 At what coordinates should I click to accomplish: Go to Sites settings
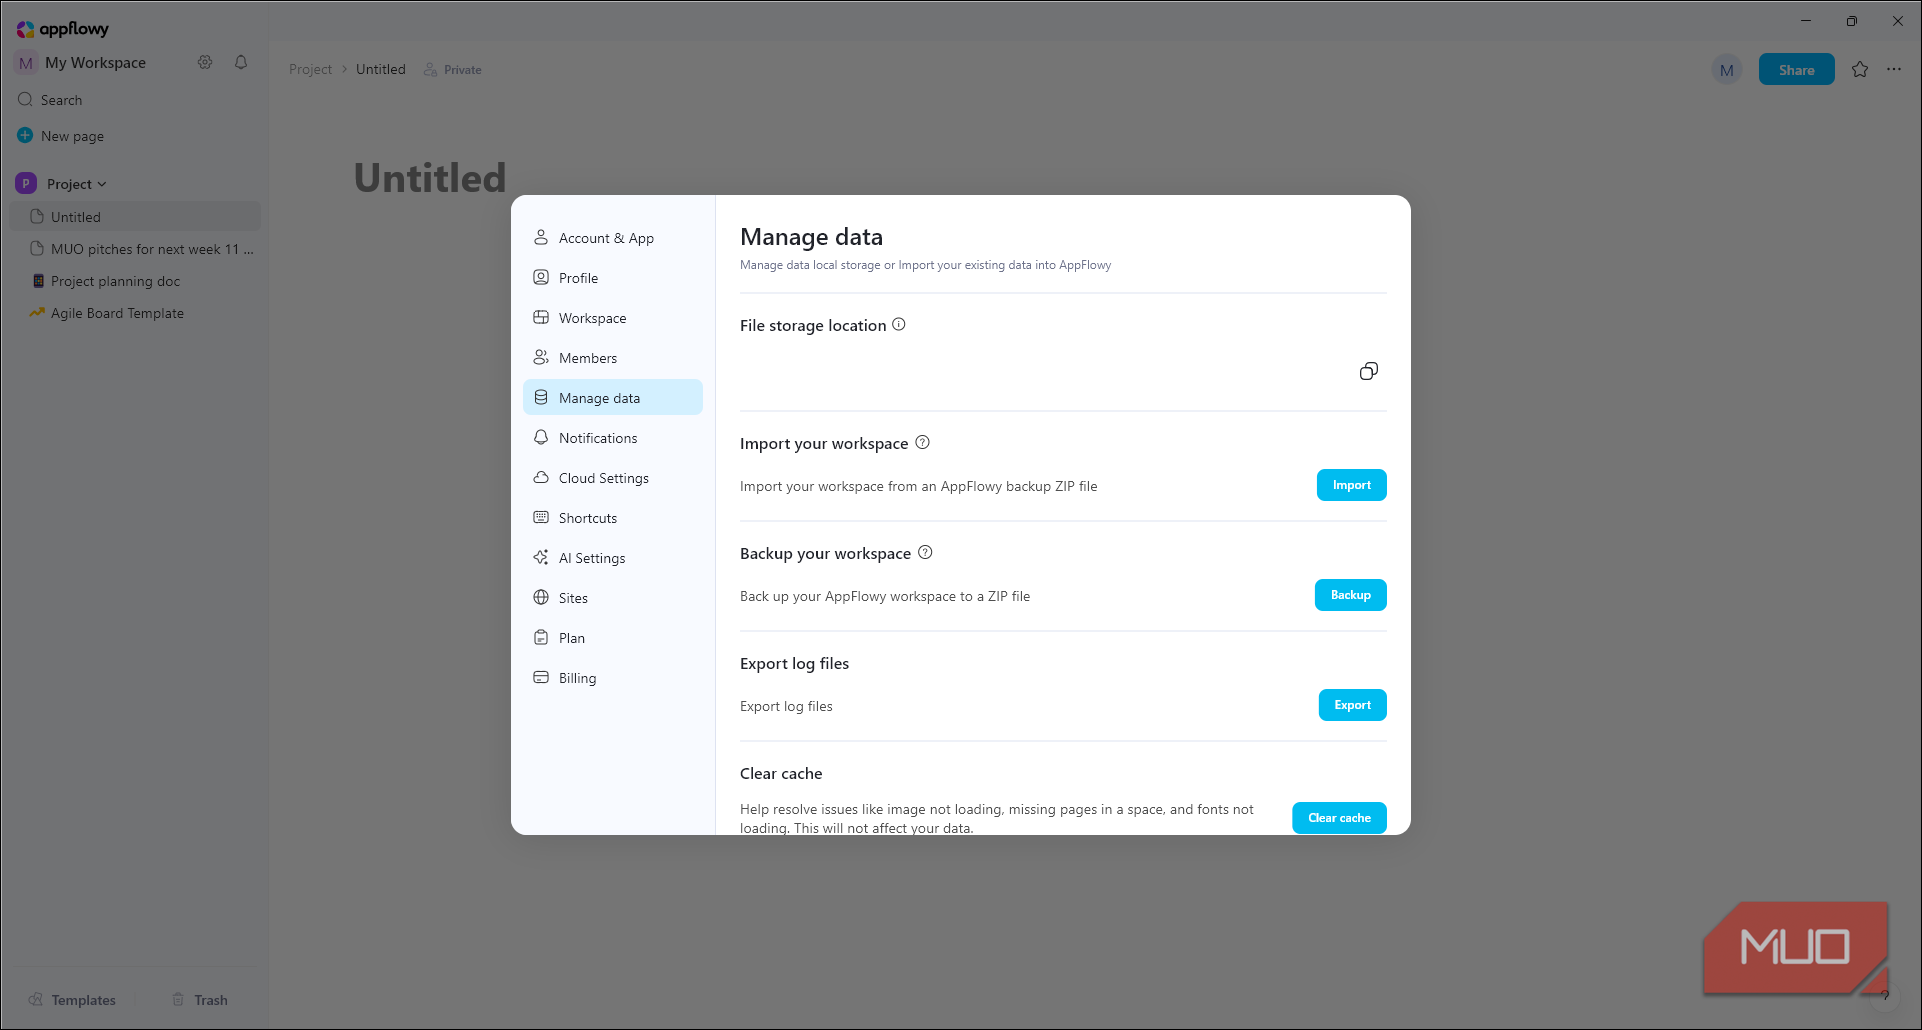tap(613, 598)
